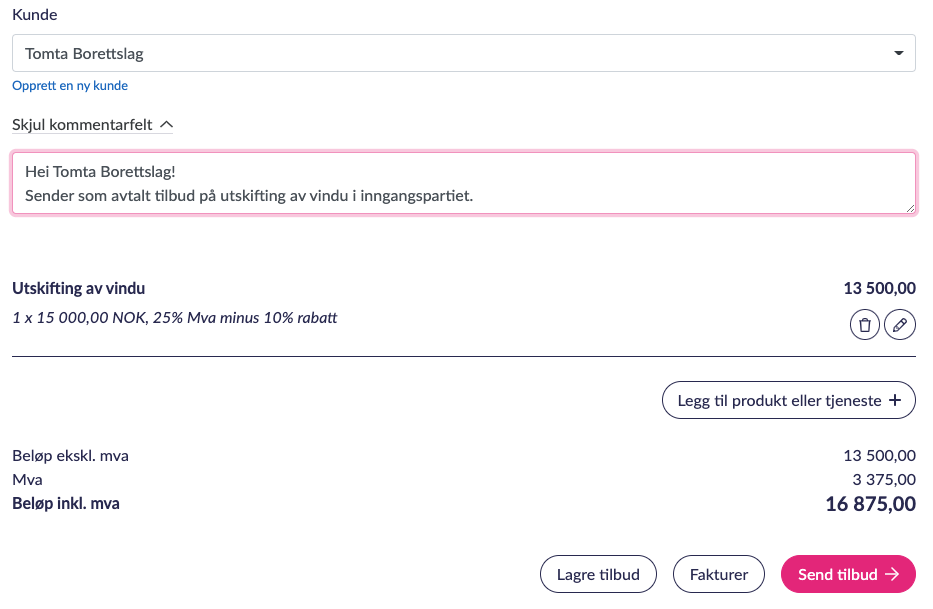The image size is (933, 609).
Task: Click the arrow icon on Send tilbud
Action: 893,575
